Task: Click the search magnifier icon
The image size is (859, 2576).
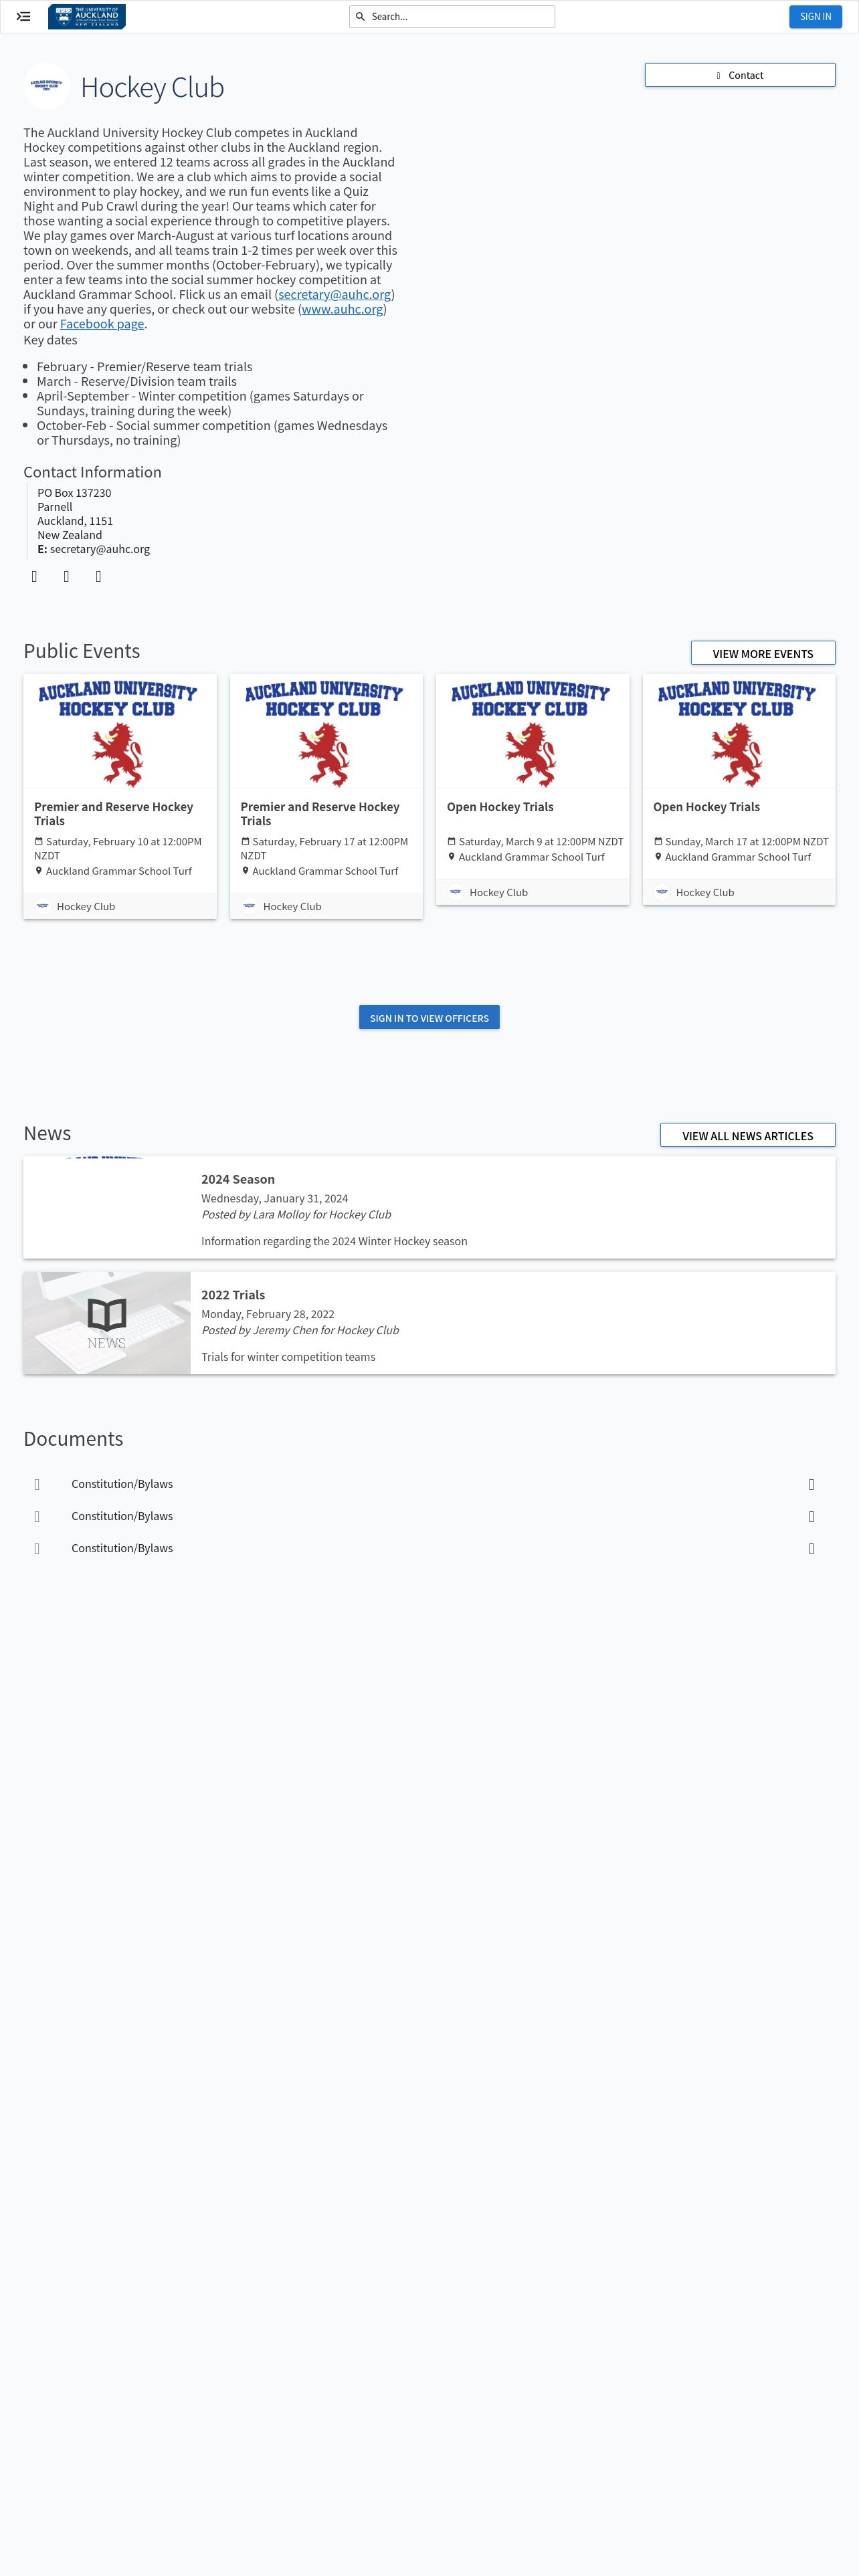Action: [361, 17]
